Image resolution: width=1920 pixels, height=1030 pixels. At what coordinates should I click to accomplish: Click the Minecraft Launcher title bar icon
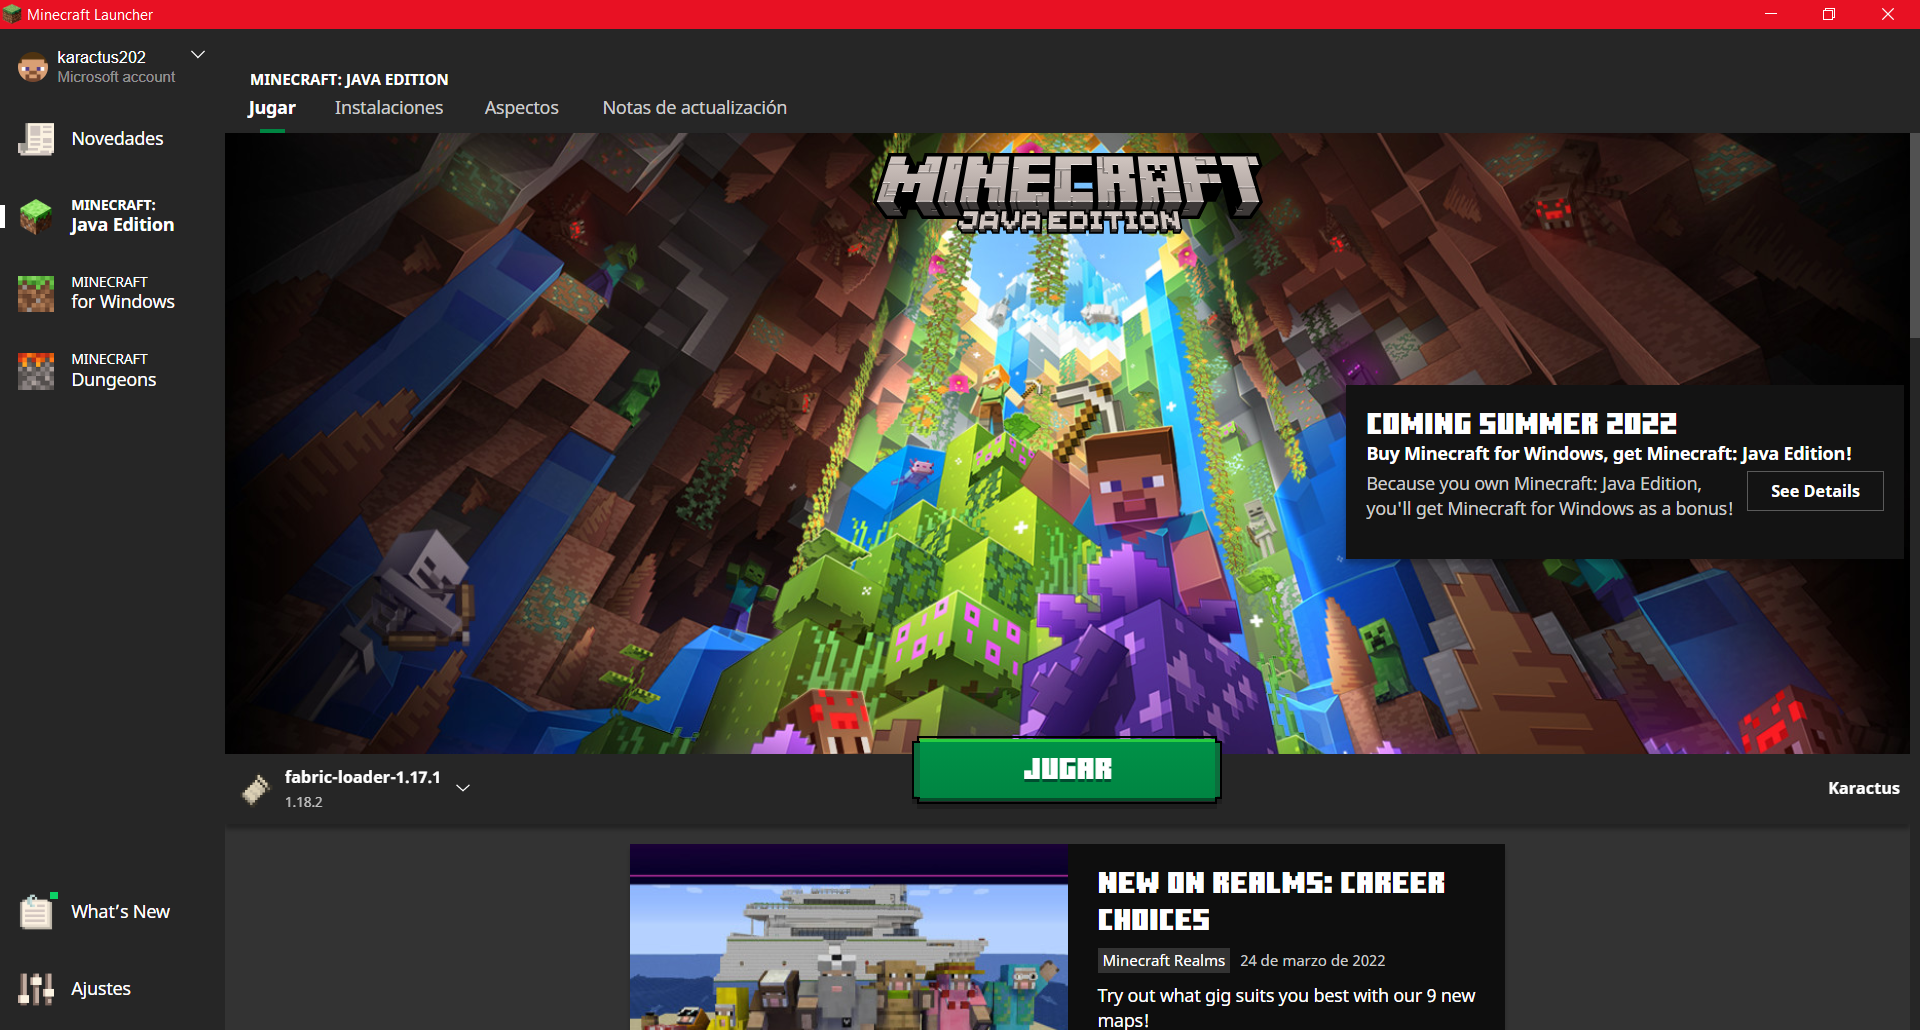point(12,14)
